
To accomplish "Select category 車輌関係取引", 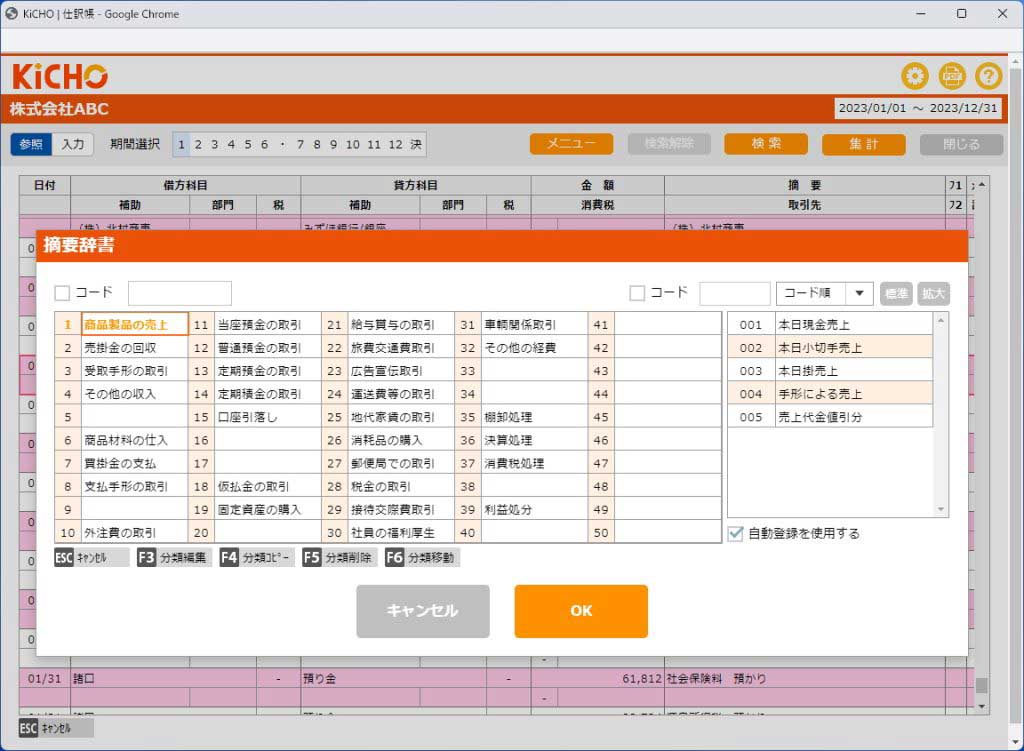I will pyautogui.click(x=534, y=325).
